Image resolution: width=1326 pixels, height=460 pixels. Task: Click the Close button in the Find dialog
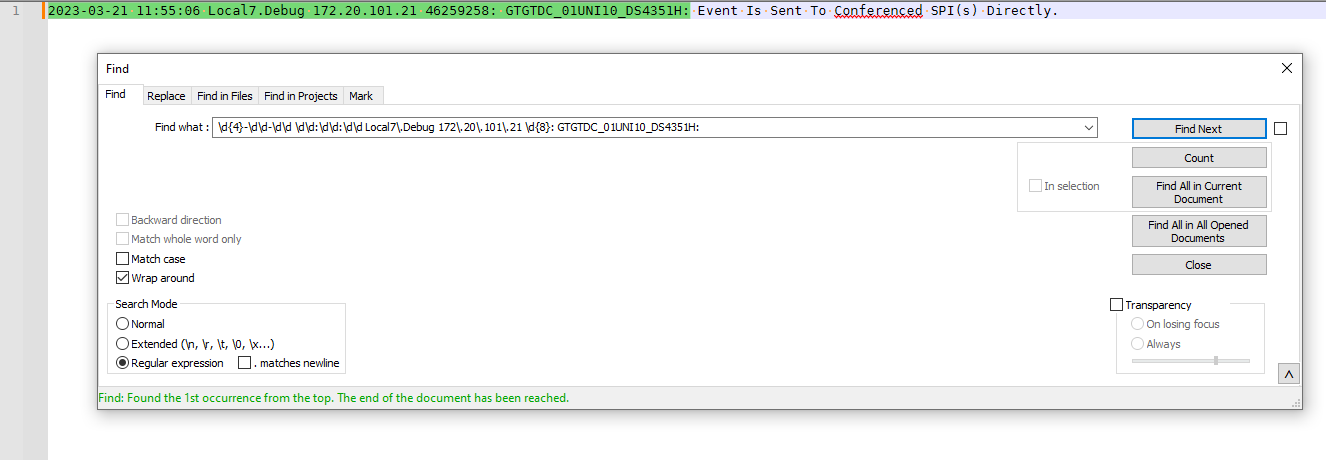coord(1199,265)
